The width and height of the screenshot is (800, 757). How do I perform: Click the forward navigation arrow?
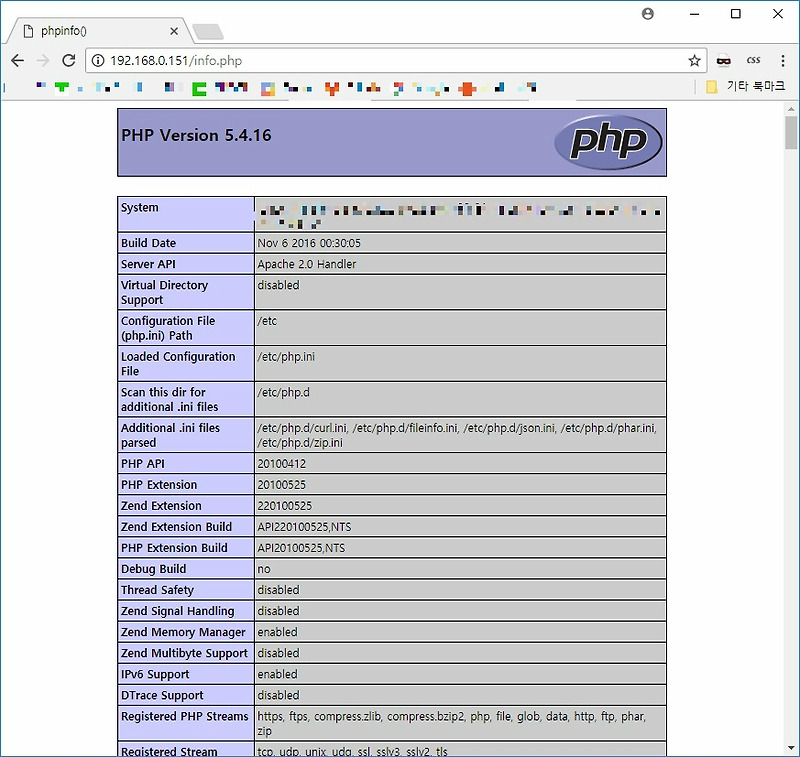click(42, 60)
